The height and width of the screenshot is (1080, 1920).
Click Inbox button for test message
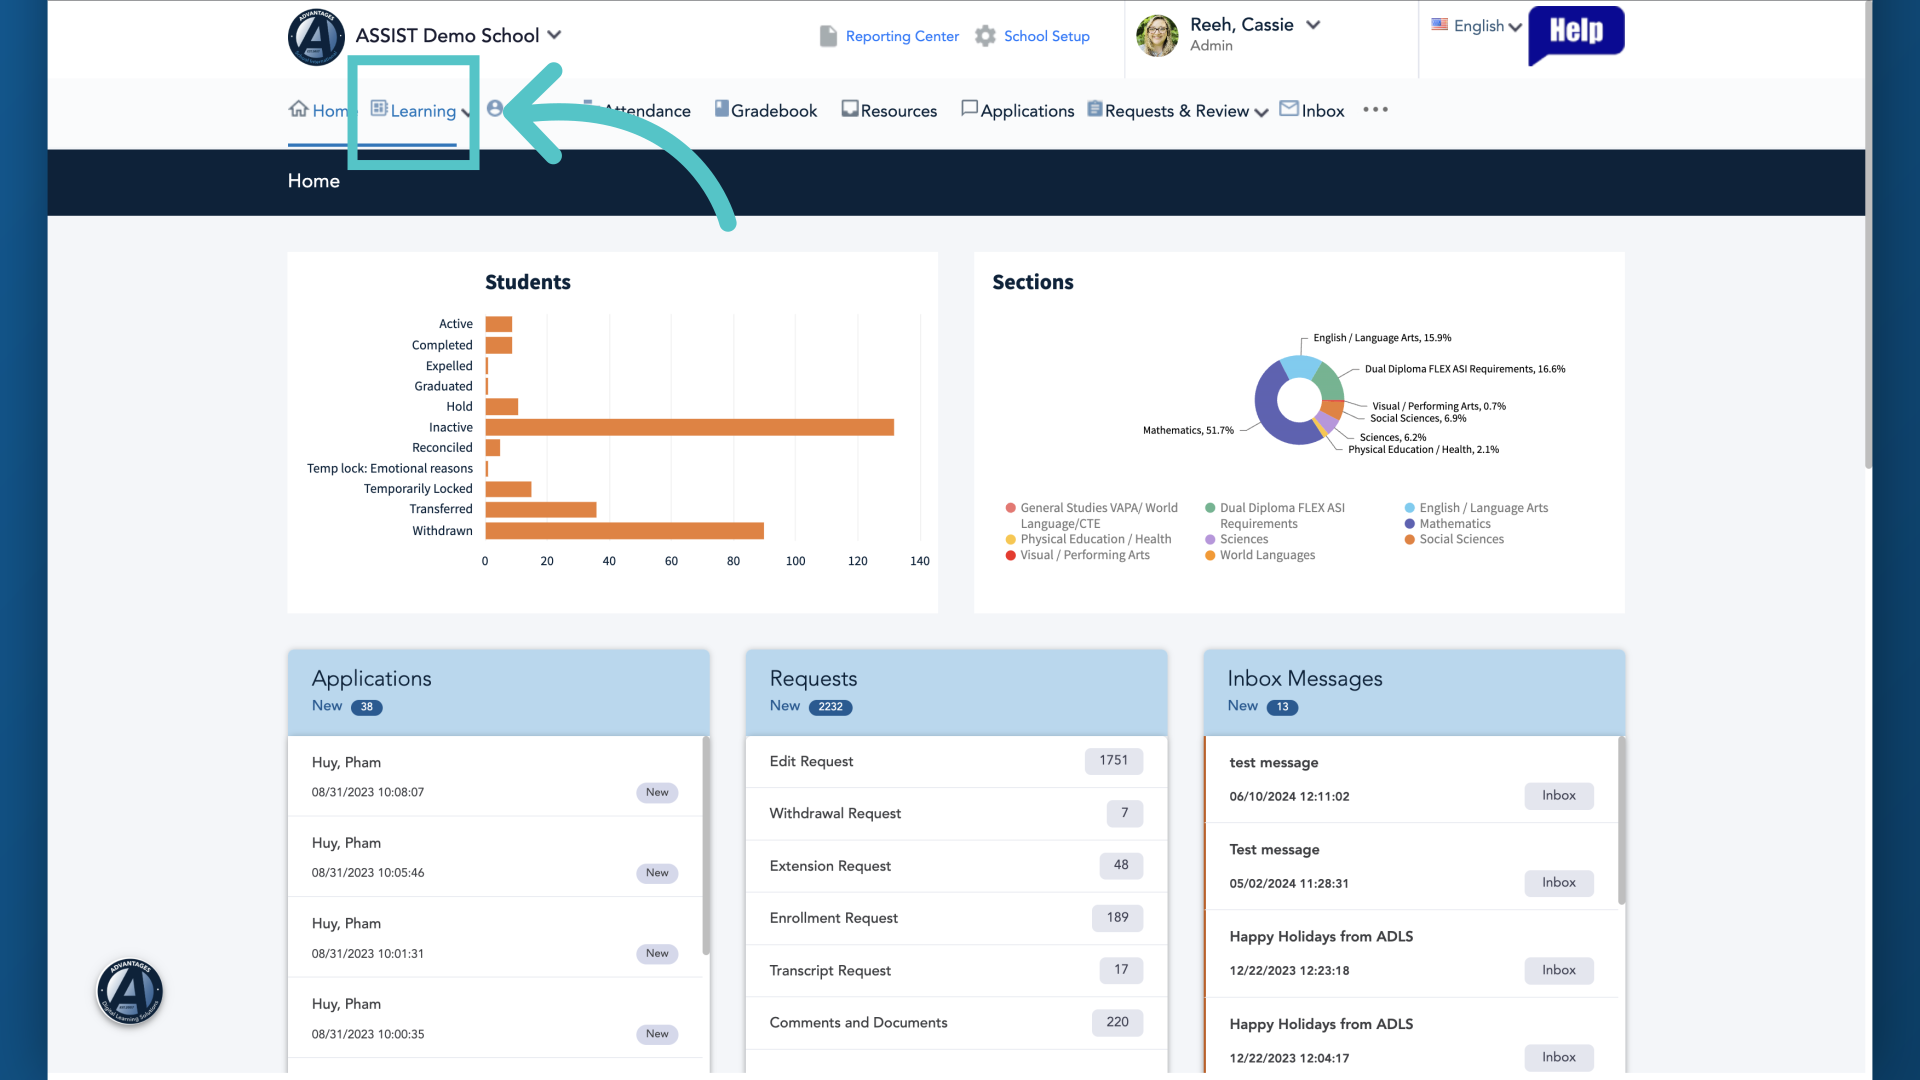[1558, 796]
